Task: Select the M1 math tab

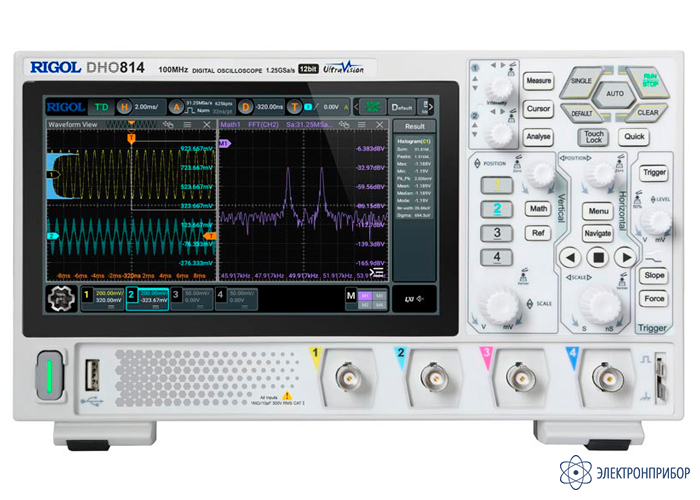Action: [x=365, y=295]
